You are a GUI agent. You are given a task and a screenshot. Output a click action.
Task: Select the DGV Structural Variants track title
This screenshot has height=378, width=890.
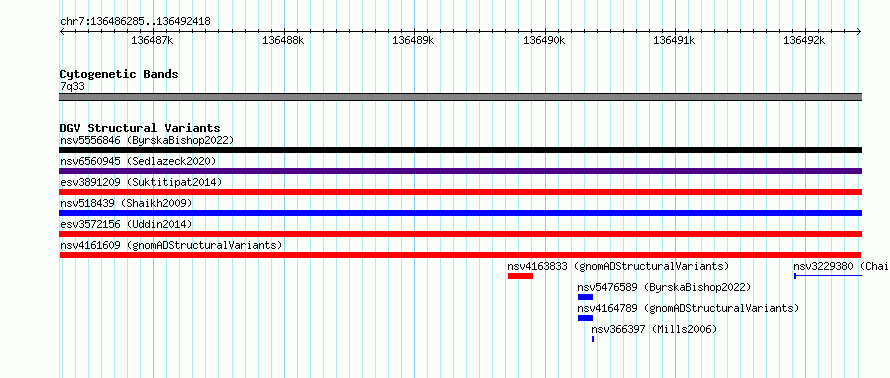(x=140, y=128)
